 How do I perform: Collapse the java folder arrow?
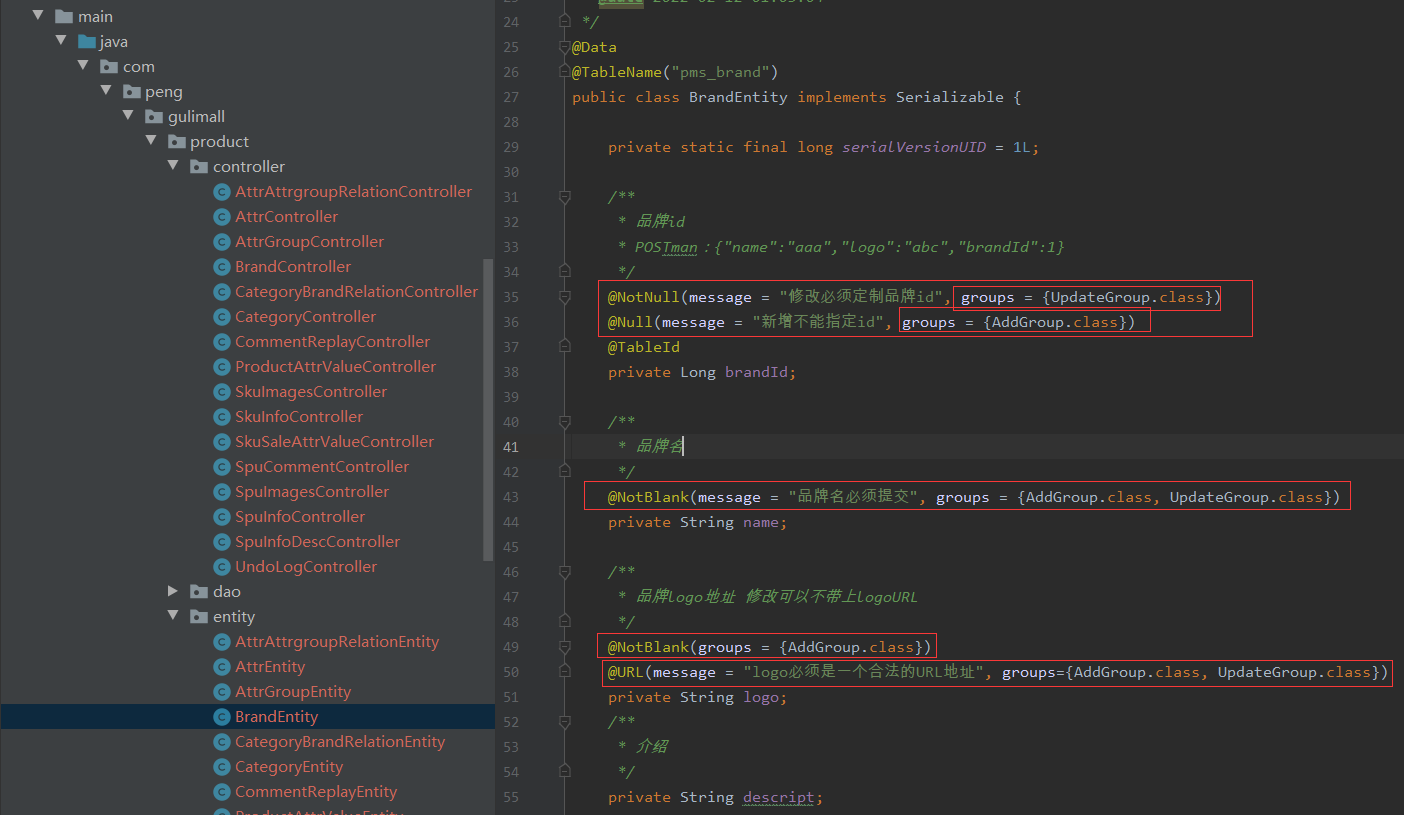62,41
